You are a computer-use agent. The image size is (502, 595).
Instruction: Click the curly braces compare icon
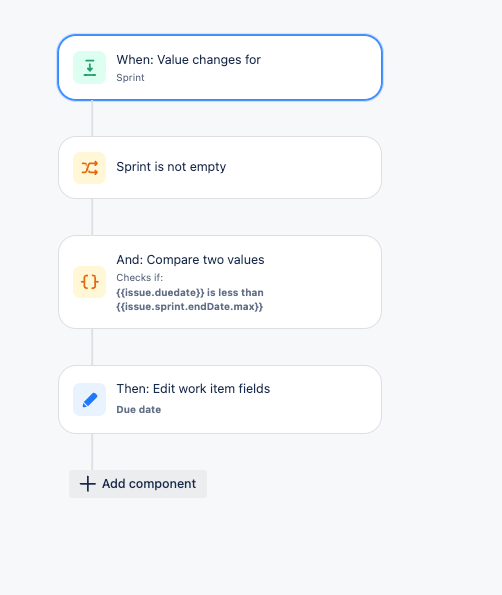pyautogui.click(x=90, y=282)
